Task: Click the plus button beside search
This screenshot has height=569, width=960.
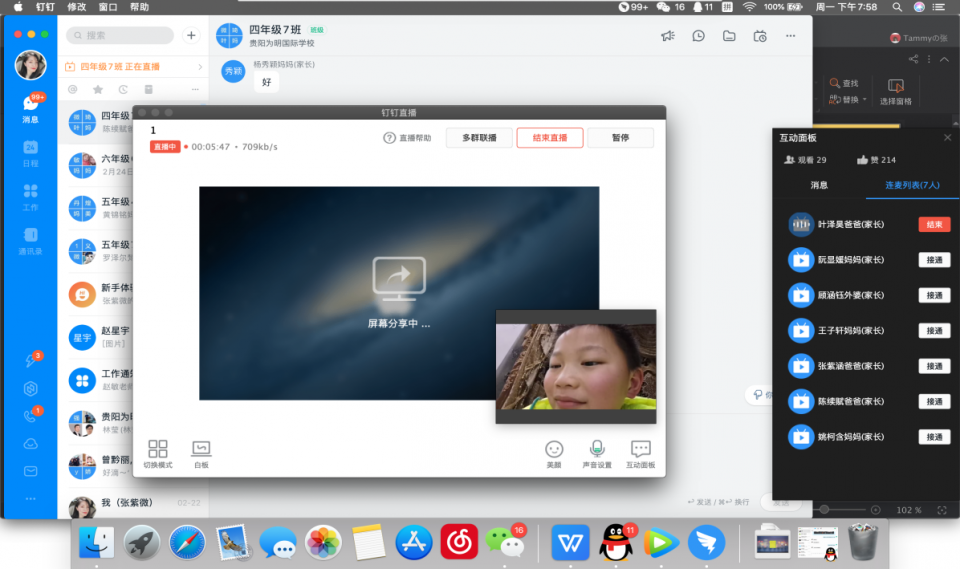Action: click(x=191, y=35)
